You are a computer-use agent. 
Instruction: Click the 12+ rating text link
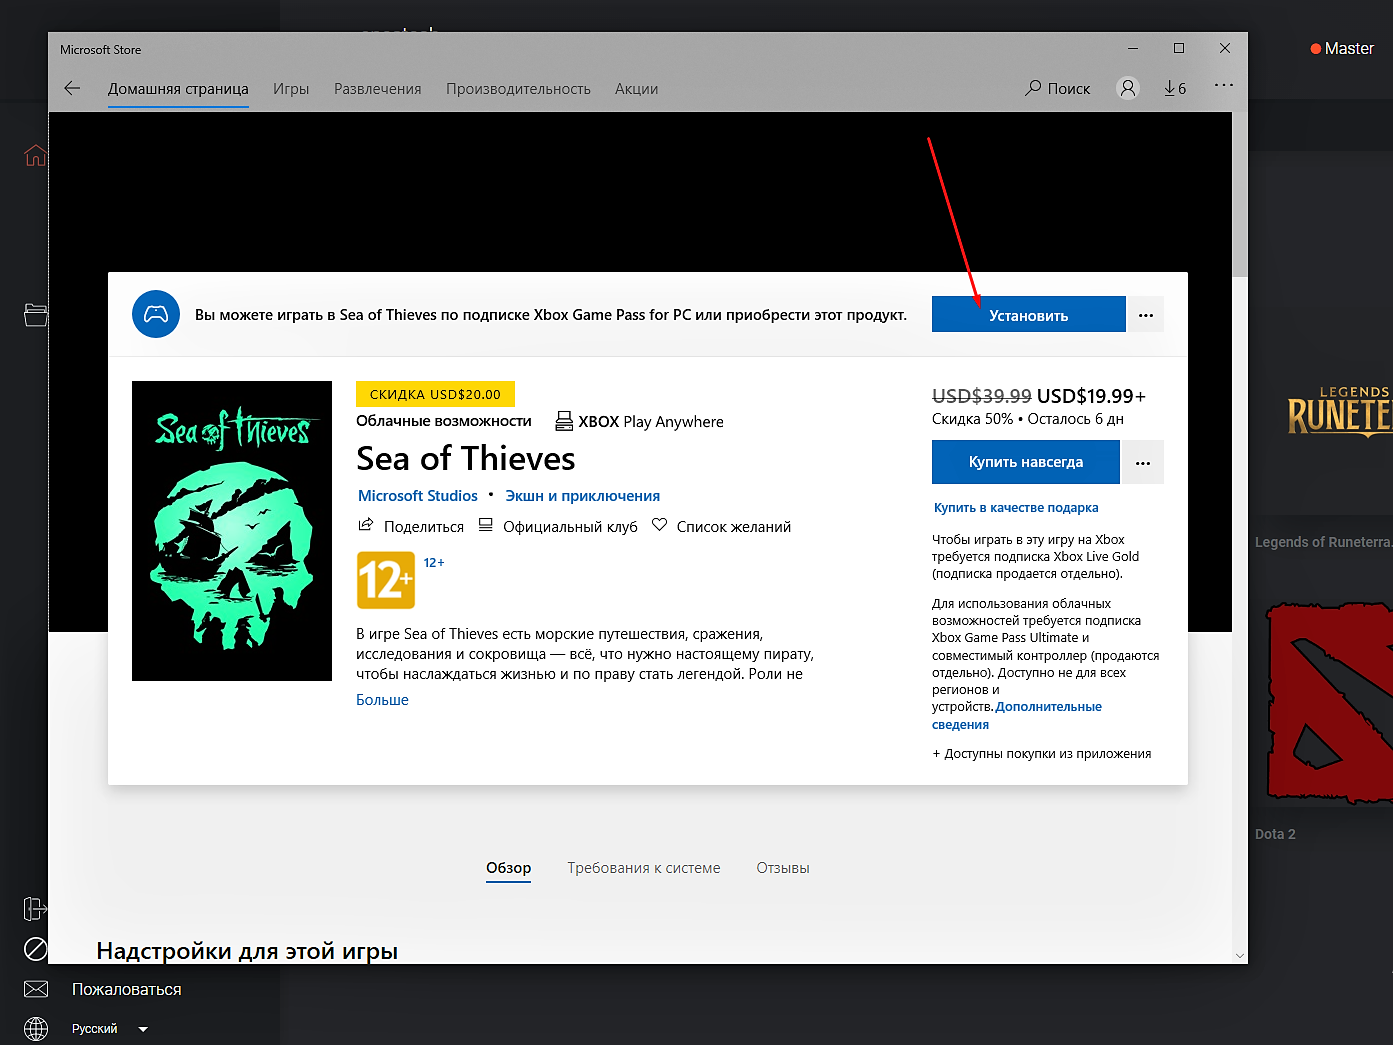pos(434,563)
